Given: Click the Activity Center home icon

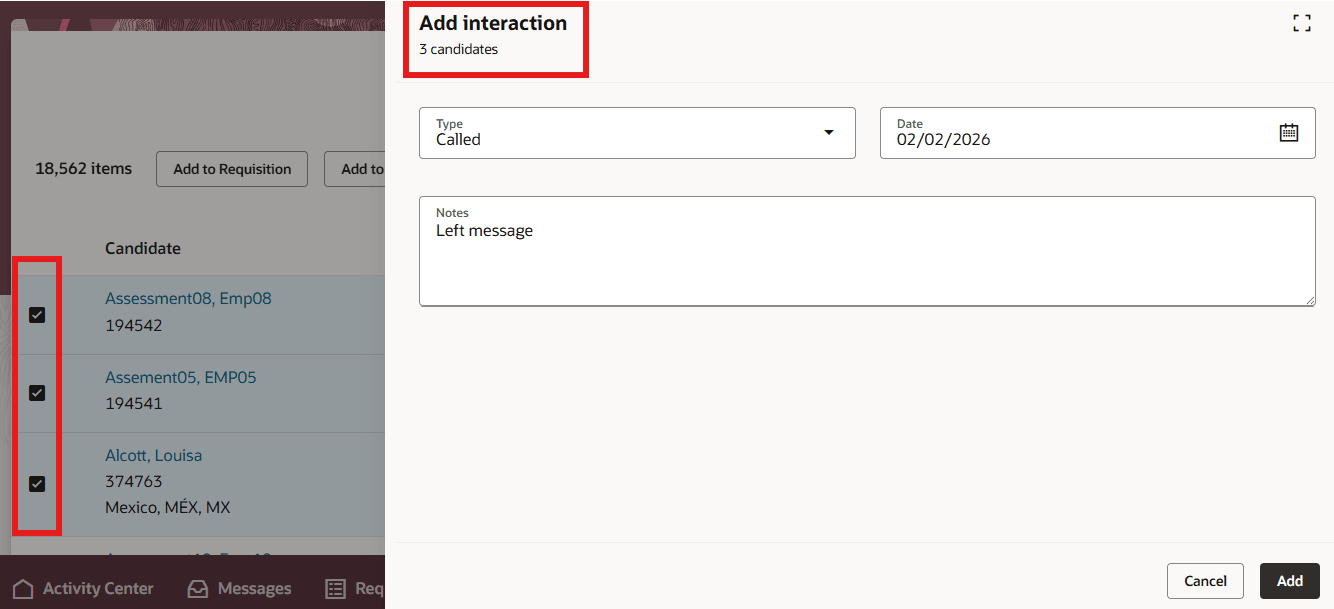Looking at the screenshot, I should pyautogui.click(x=24, y=588).
